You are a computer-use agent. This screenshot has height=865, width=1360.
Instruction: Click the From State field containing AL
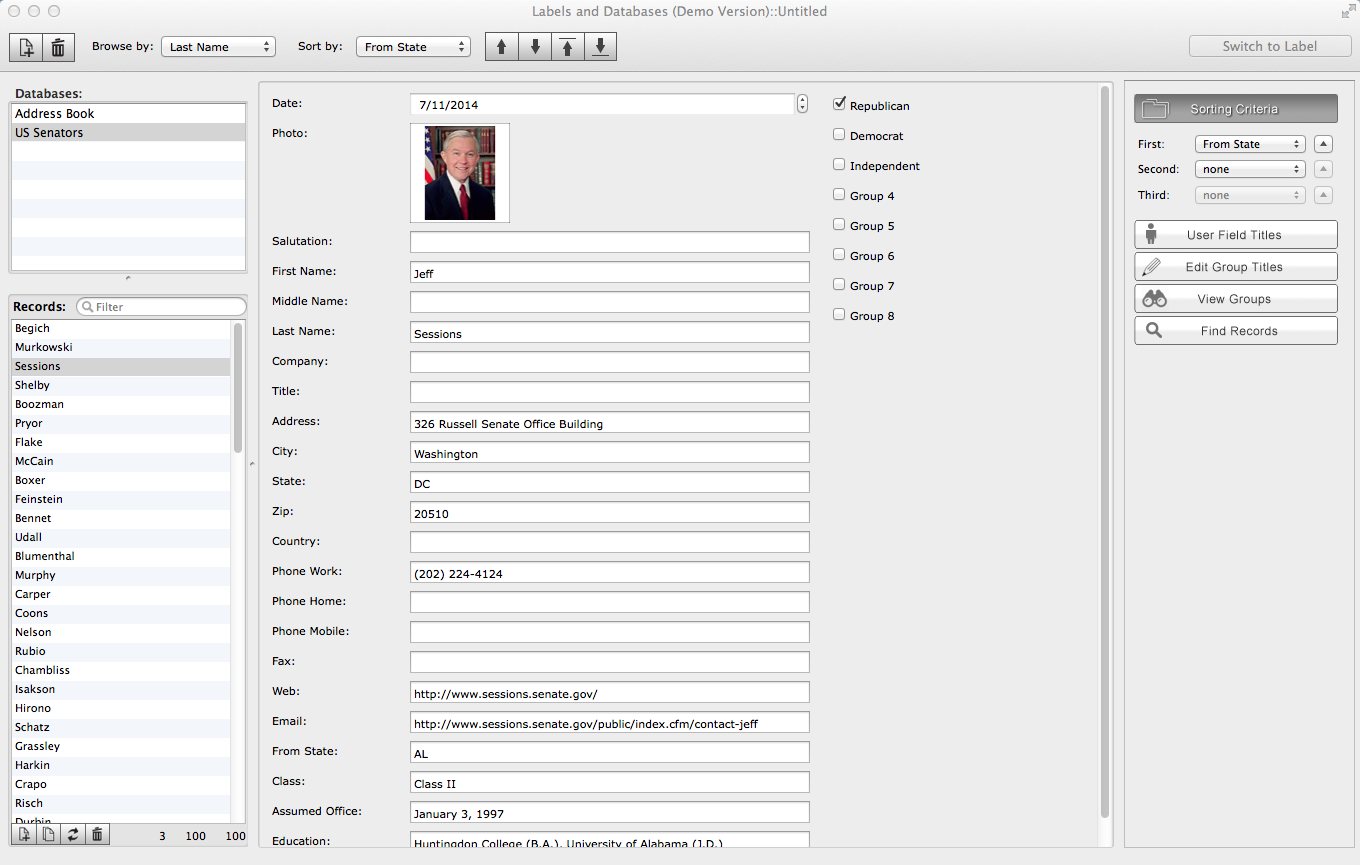[x=610, y=752]
